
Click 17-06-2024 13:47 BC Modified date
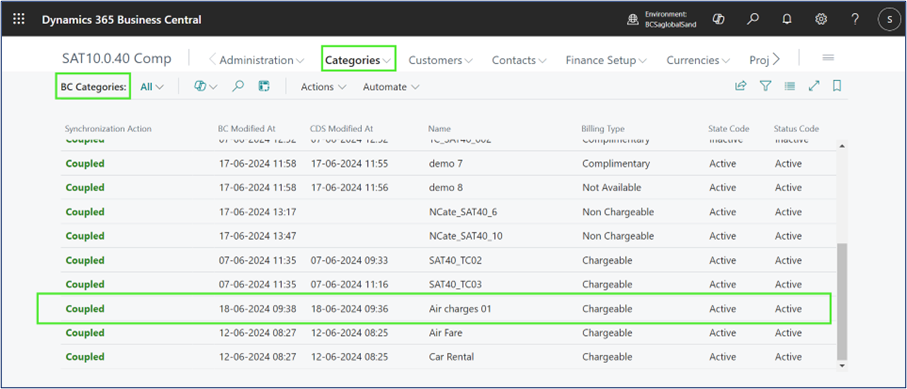(x=257, y=236)
